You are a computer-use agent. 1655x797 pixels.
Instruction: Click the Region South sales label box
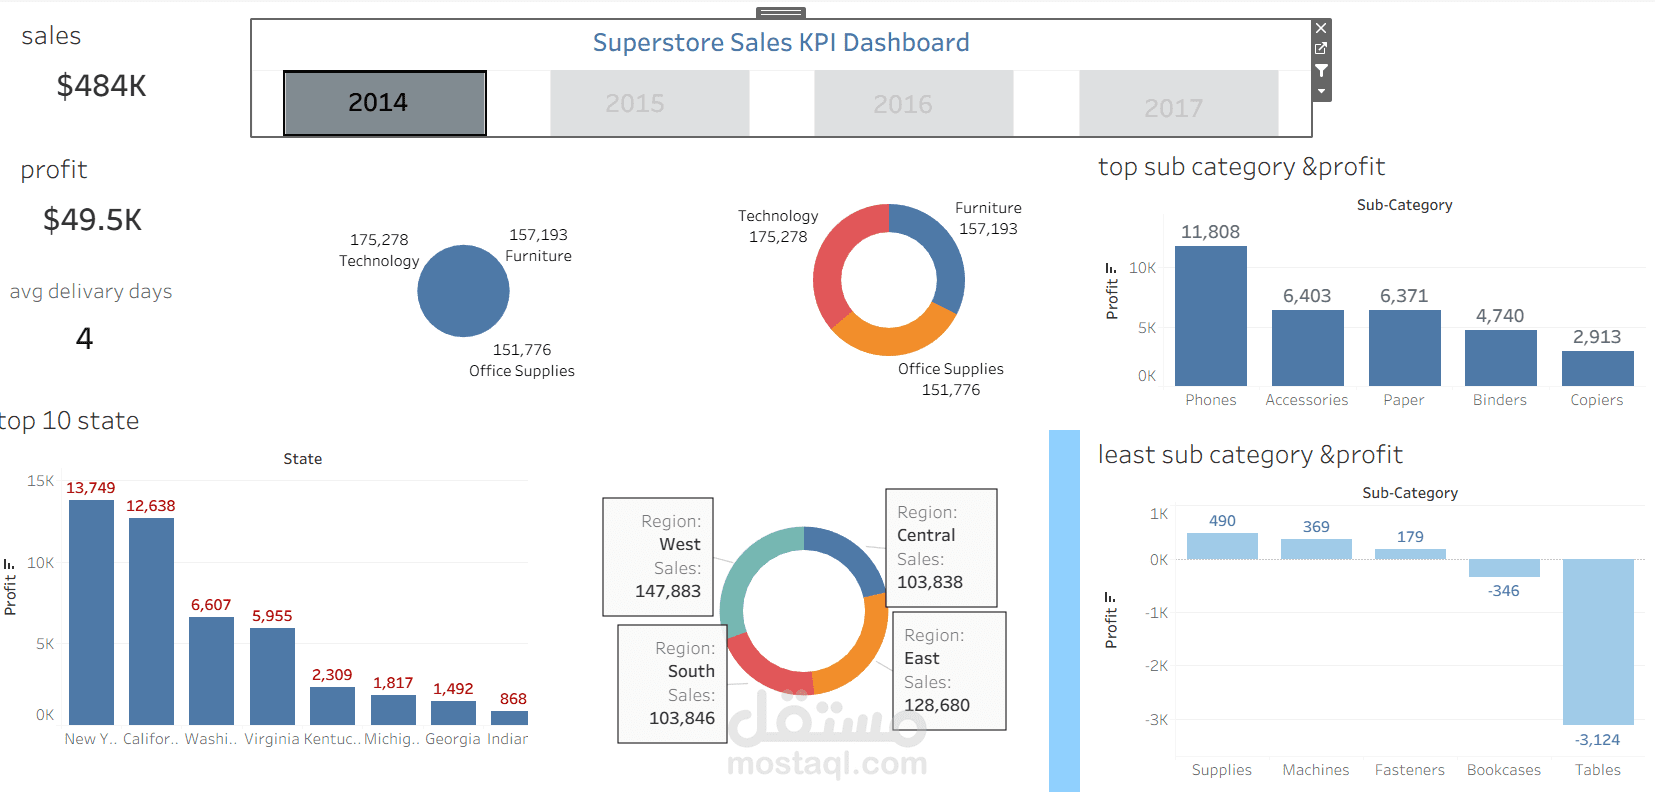pos(673,684)
